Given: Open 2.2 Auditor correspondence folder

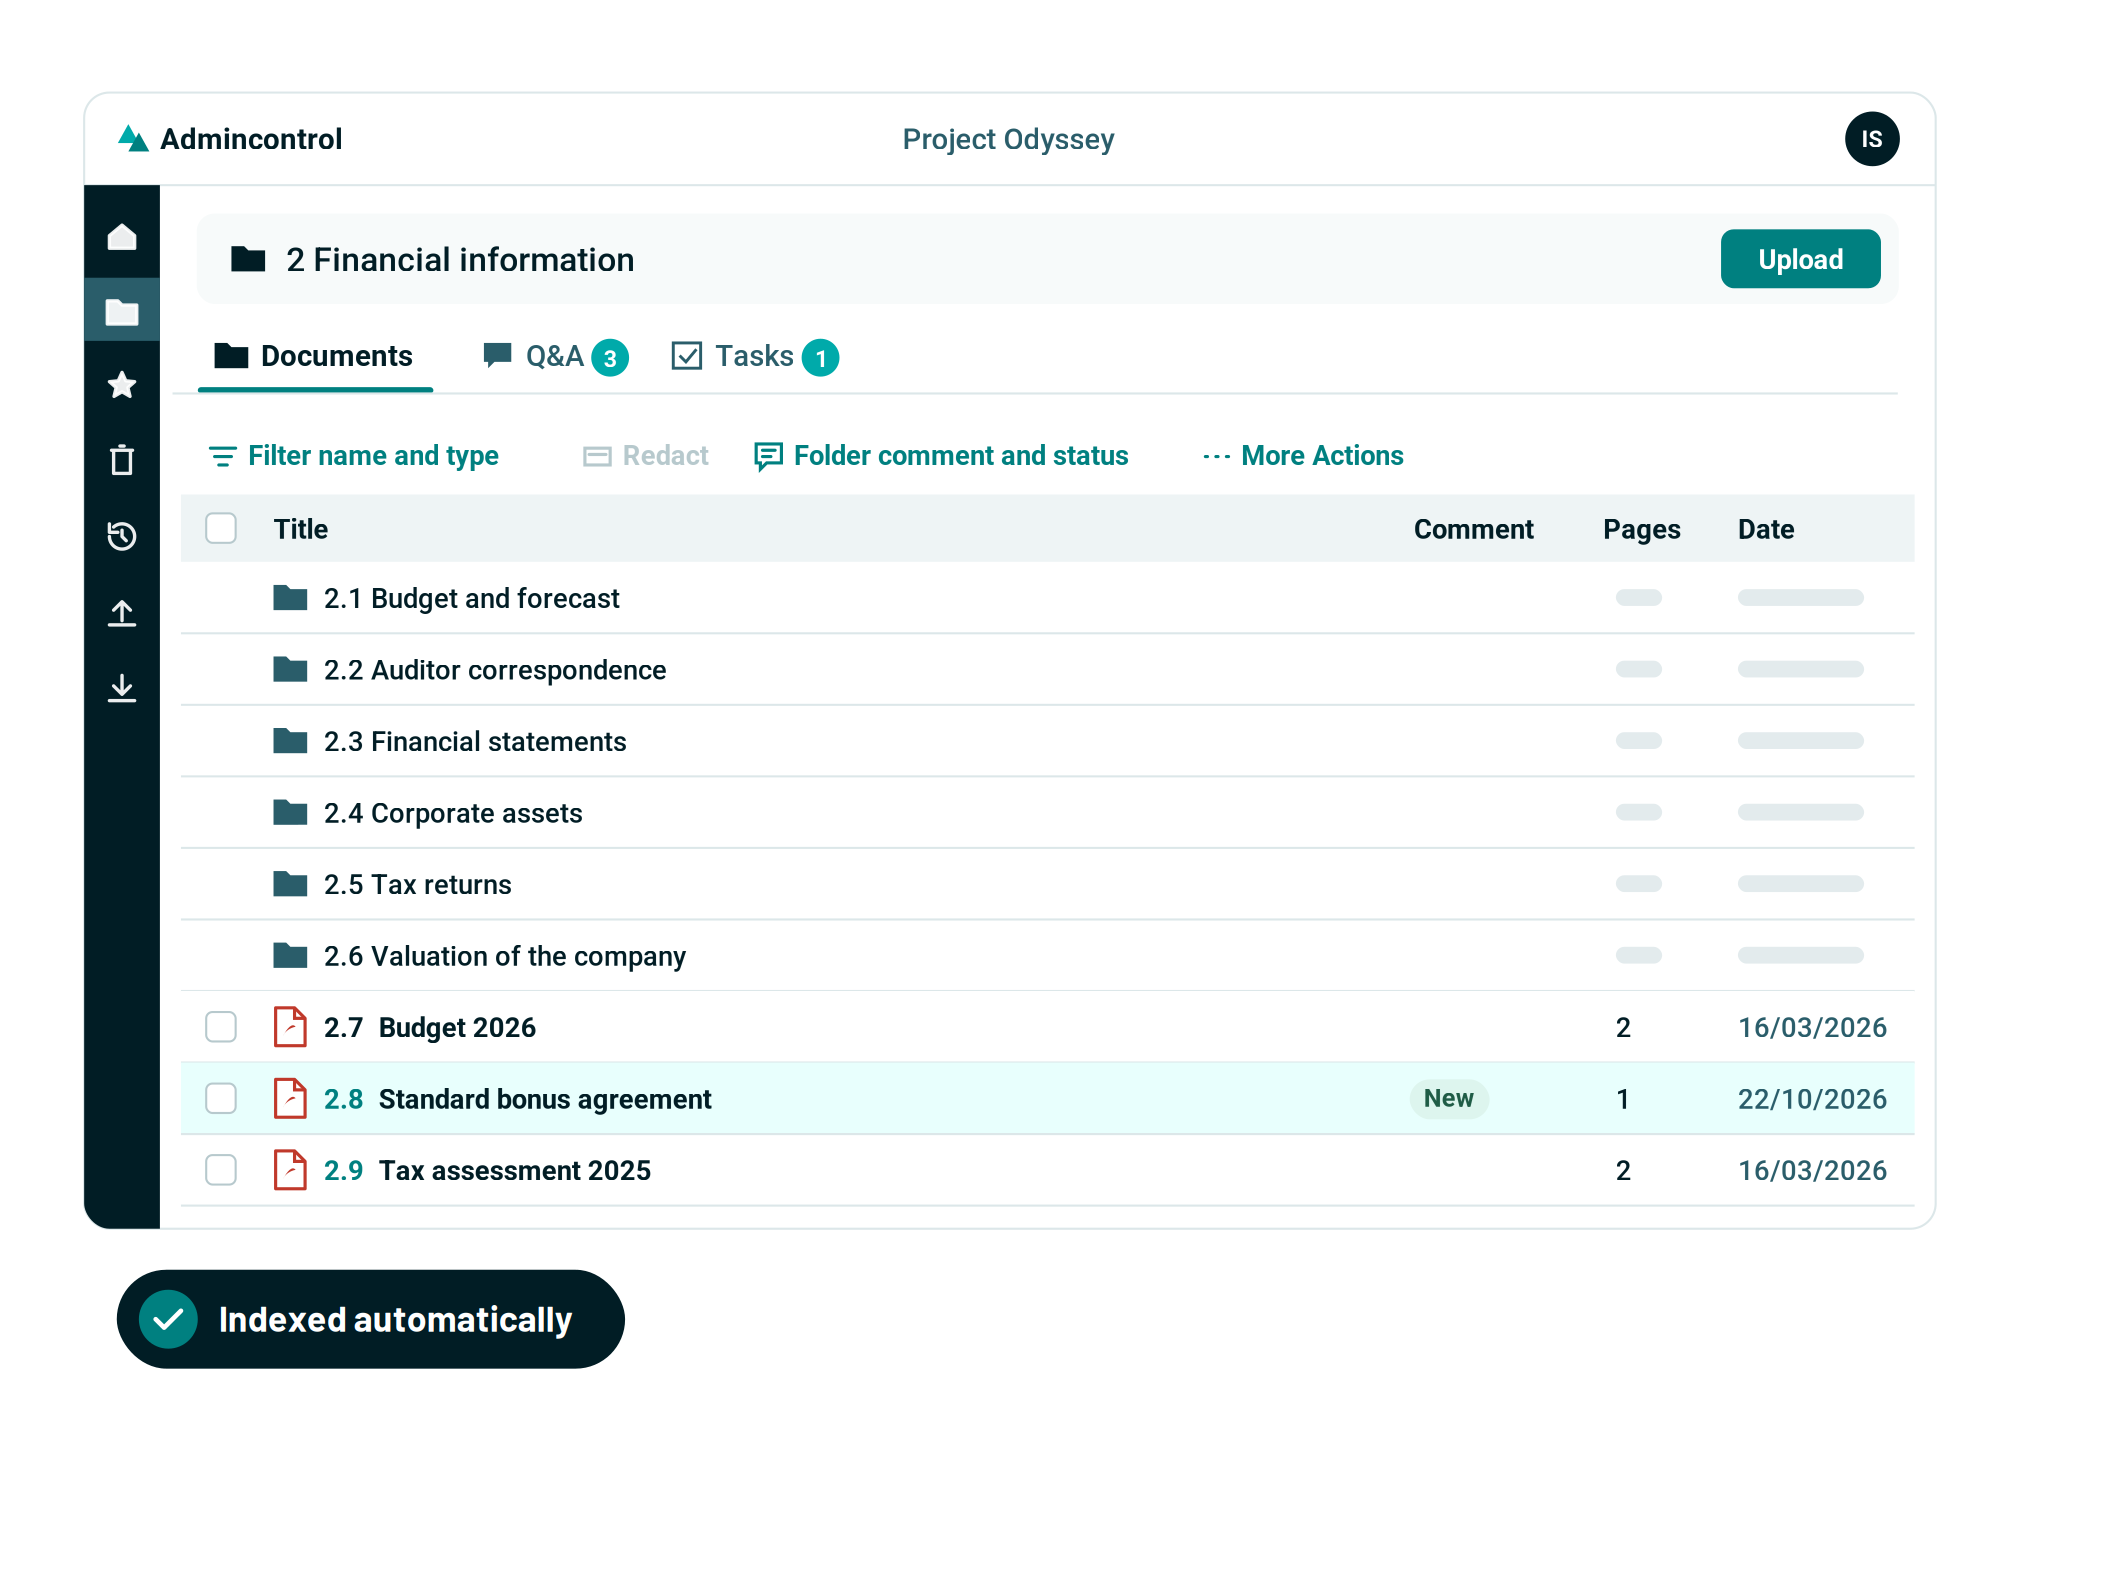Looking at the screenshot, I should click(x=495, y=670).
